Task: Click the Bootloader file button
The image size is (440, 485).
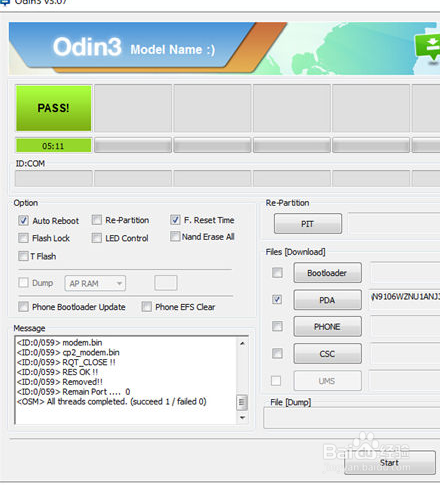Action: tap(327, 273)
